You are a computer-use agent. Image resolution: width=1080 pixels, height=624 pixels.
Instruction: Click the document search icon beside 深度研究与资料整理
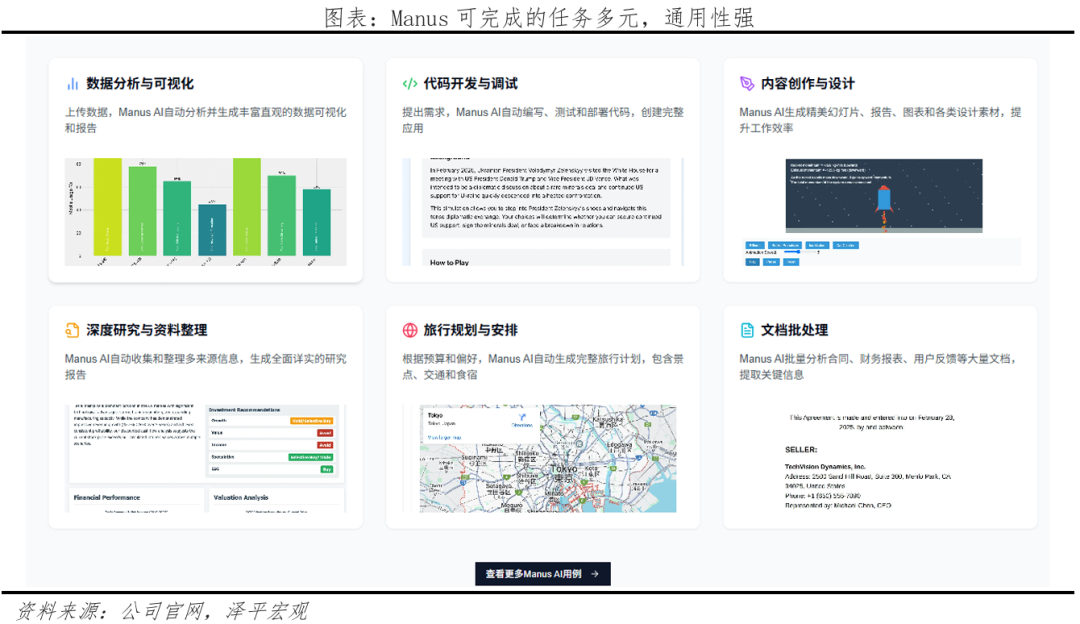click(x=72, y=330)
